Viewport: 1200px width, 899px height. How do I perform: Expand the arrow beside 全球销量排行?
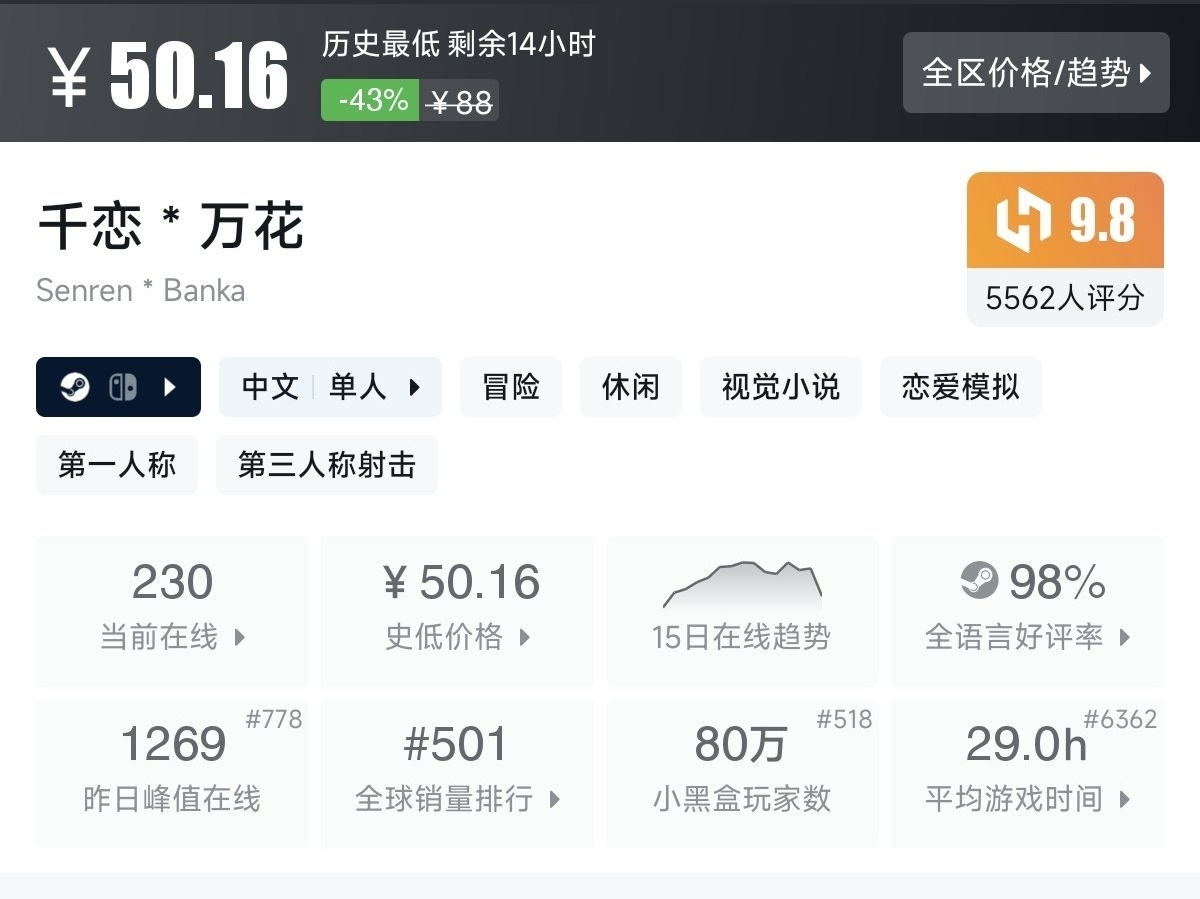click(x=555, y=799)
